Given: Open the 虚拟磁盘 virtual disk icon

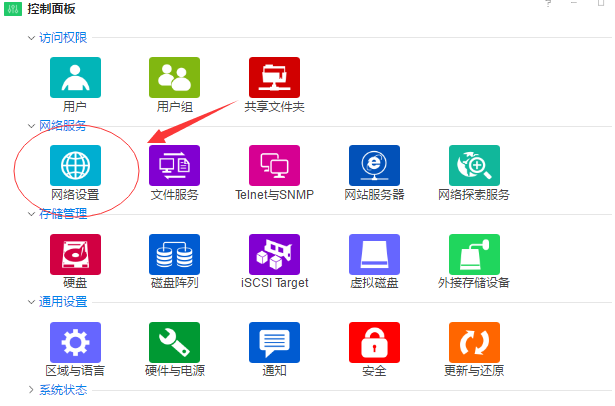Looking at the screenshot, I should [x=374, y=254].
